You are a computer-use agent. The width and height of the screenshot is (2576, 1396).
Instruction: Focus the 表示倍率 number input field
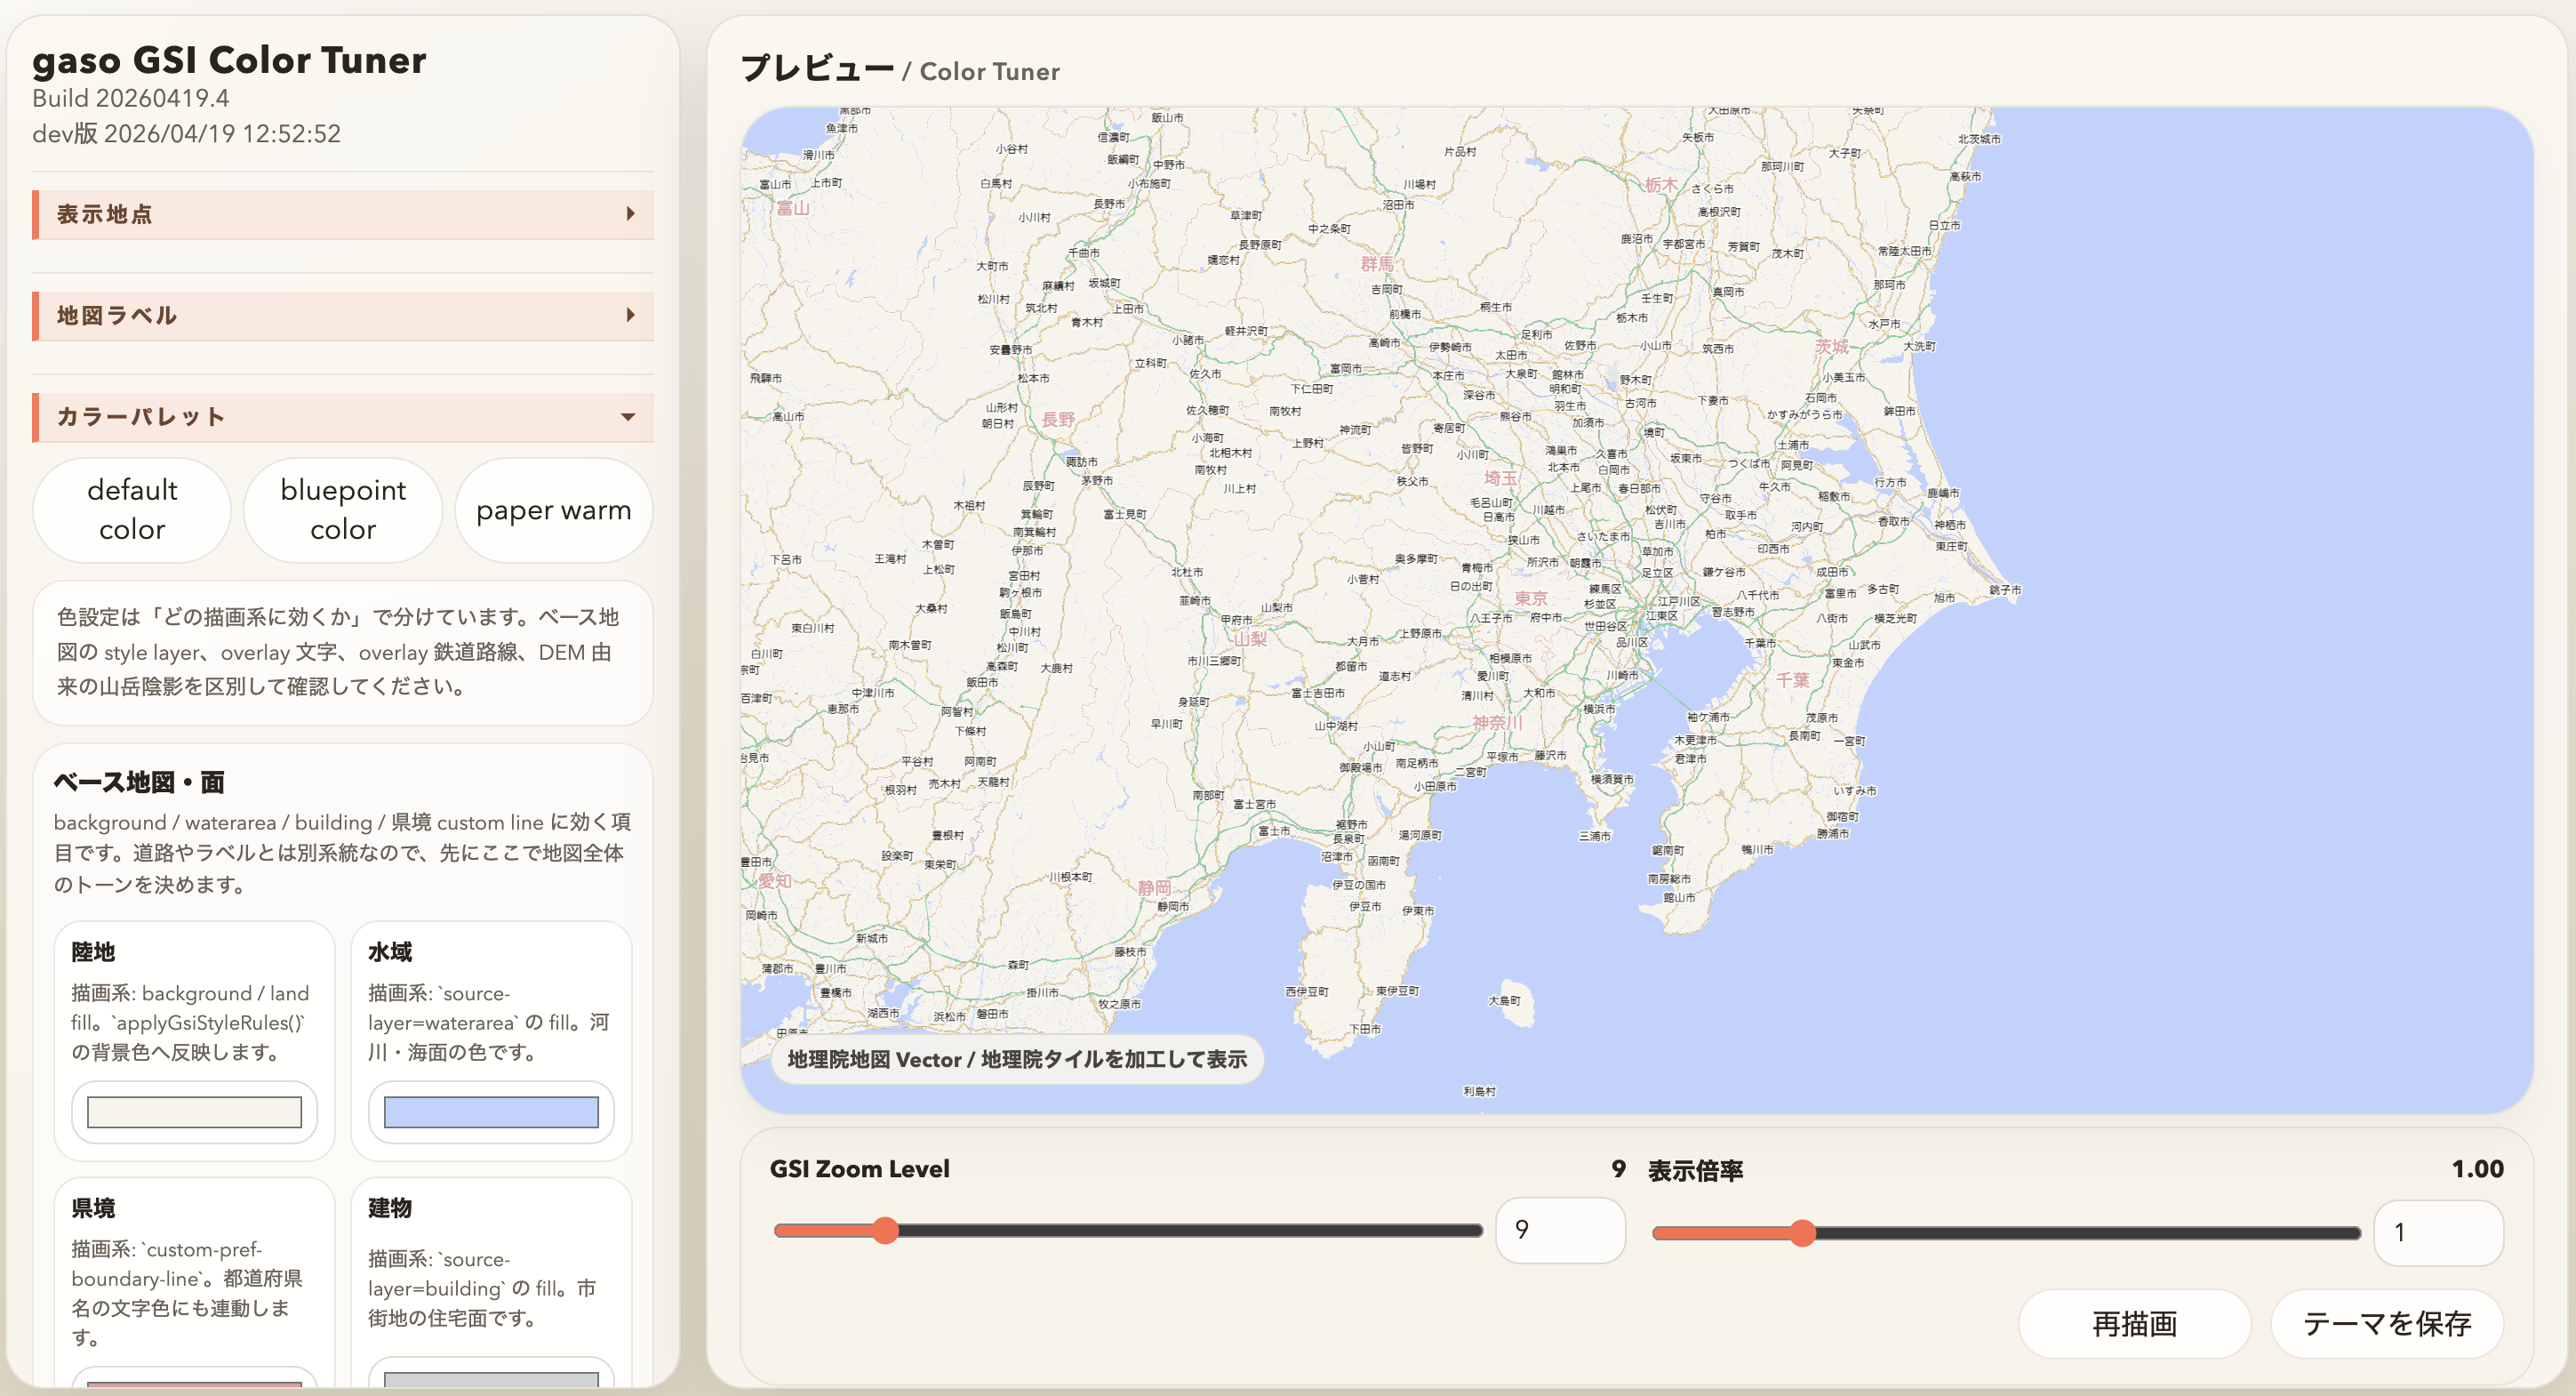[x=2437, y=1233]
